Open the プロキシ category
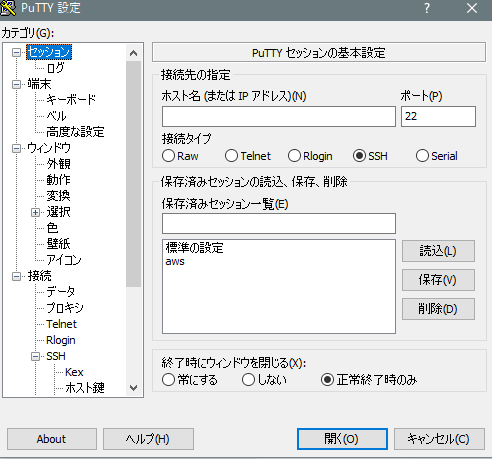The image size is (492, 459). tap(65, 308)
